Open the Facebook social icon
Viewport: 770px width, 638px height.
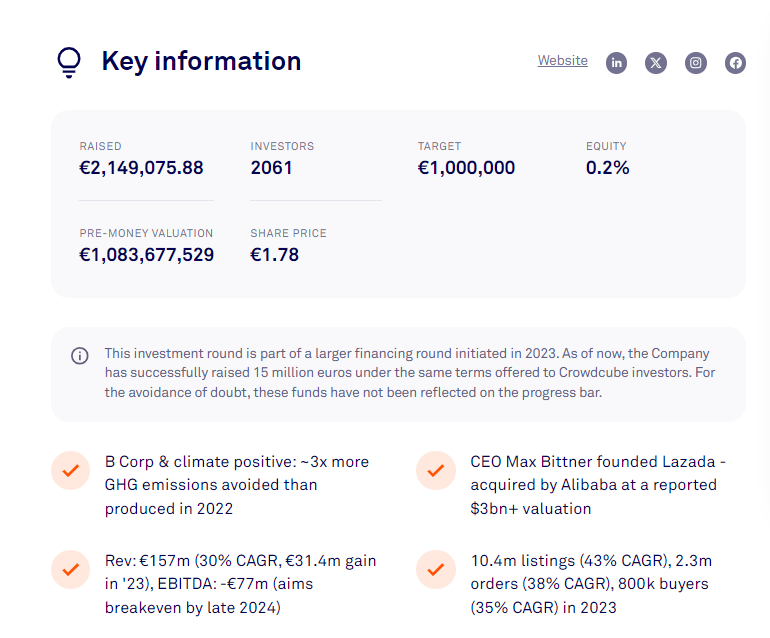736,63
